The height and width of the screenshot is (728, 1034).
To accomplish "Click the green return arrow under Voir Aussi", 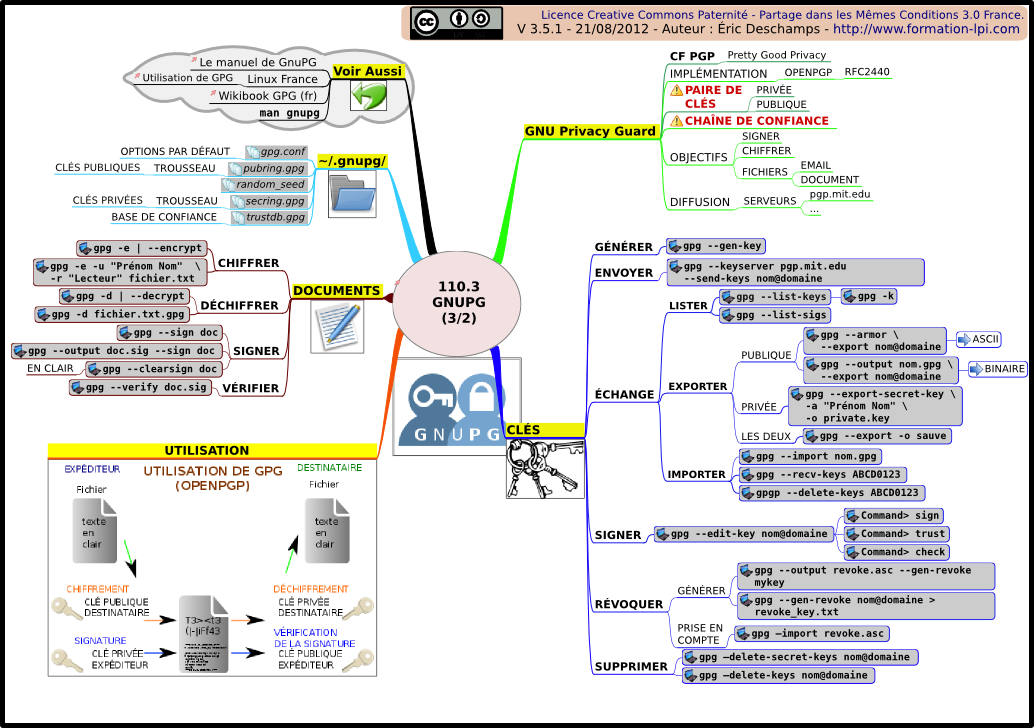I will (x=368, y=96).
